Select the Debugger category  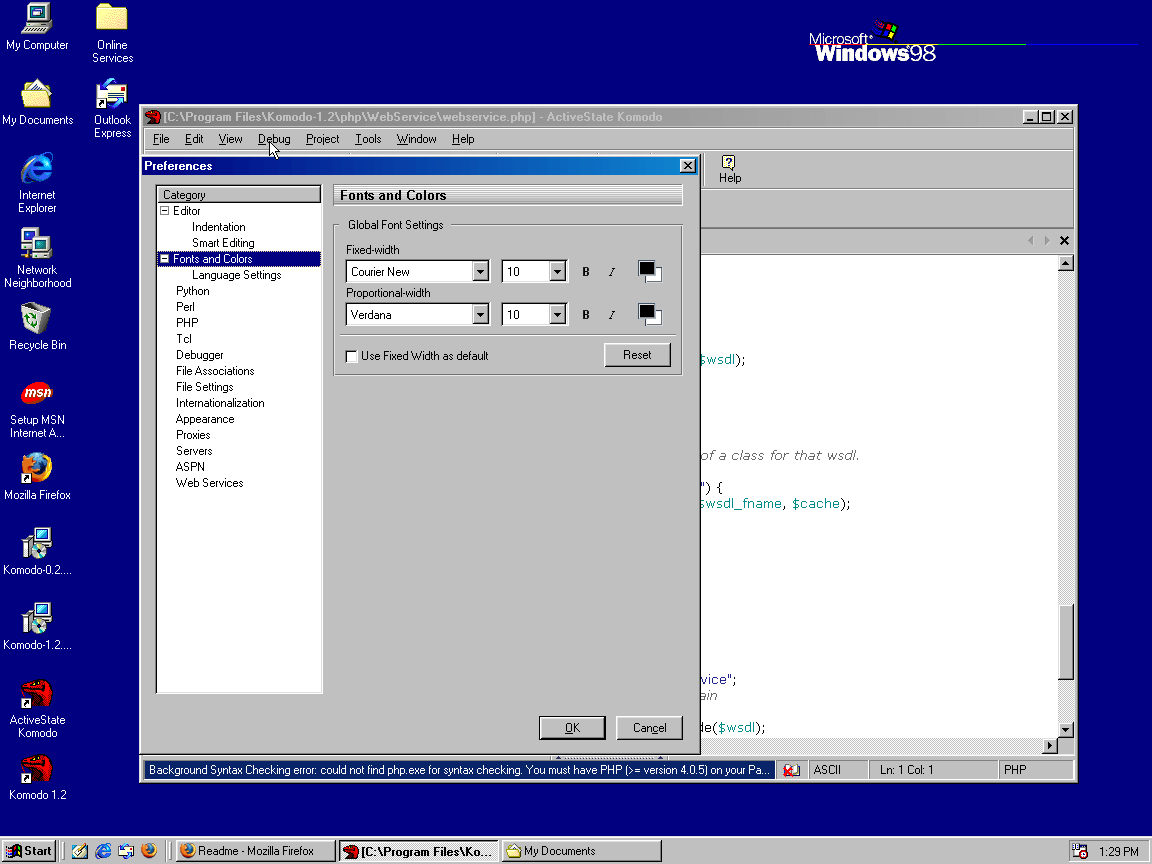pyautogui.click(x=200, y=355)
